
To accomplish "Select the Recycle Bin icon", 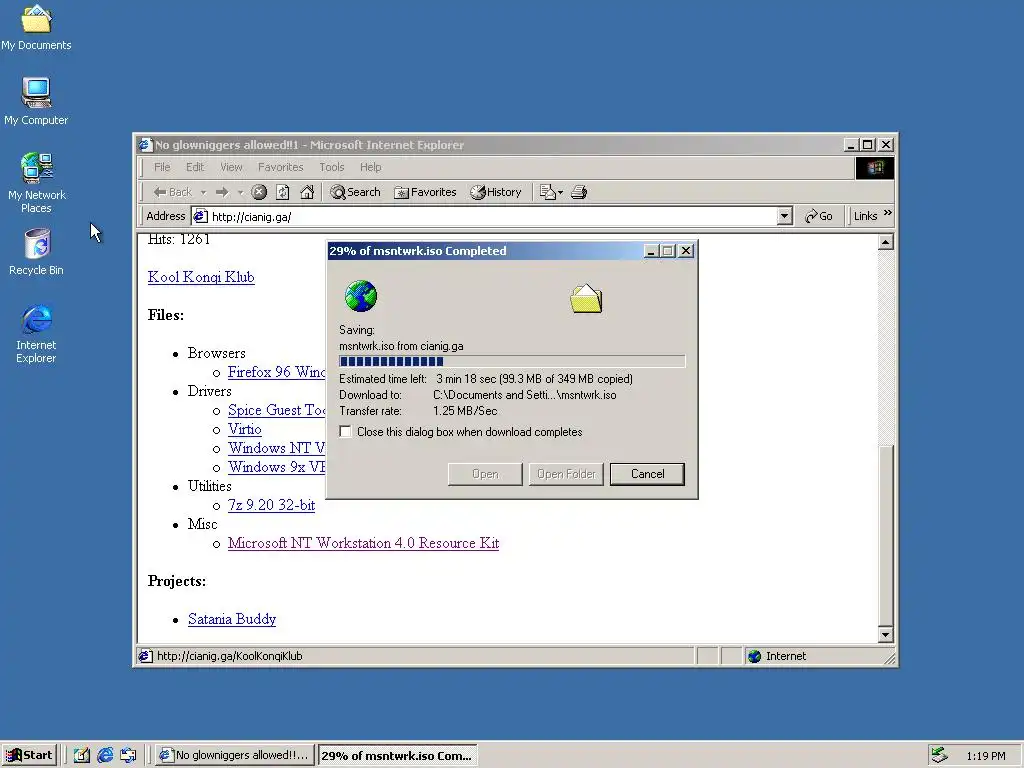I will pyautogui.click(x=36, y=251).
